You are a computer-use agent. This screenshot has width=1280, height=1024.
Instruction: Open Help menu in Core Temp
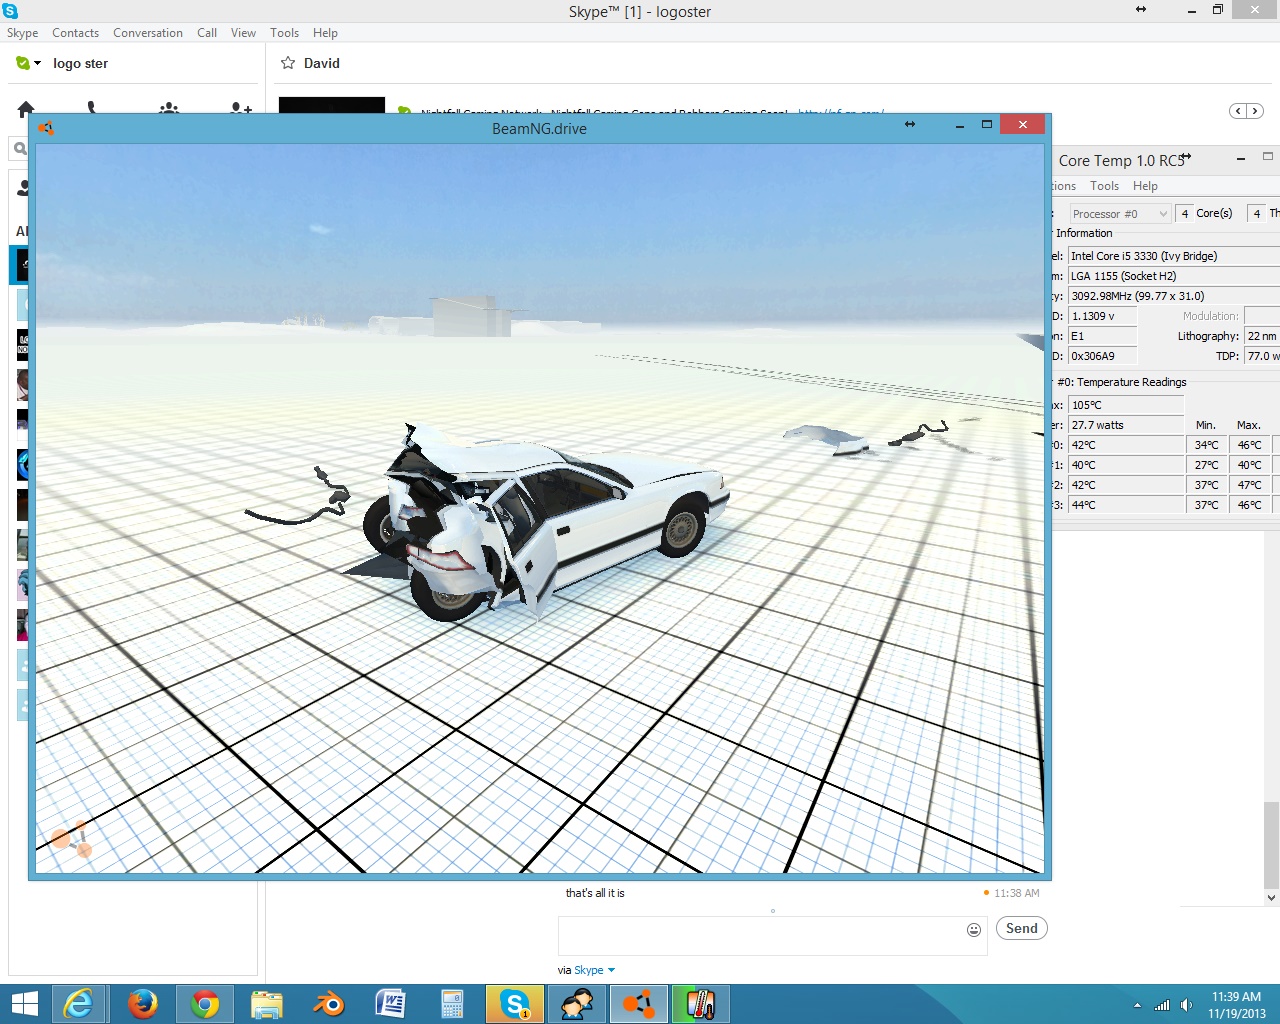click(1146, 186)
